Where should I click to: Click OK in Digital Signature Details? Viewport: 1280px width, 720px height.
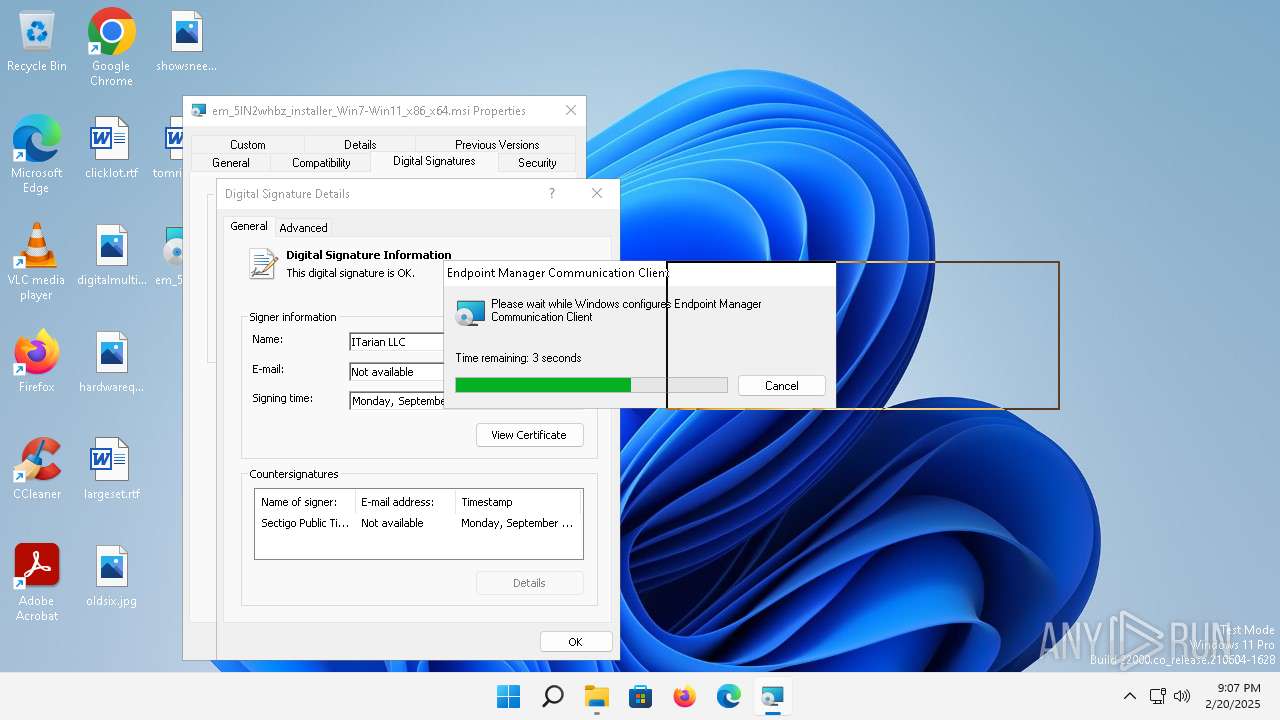[x=575, y=642]
